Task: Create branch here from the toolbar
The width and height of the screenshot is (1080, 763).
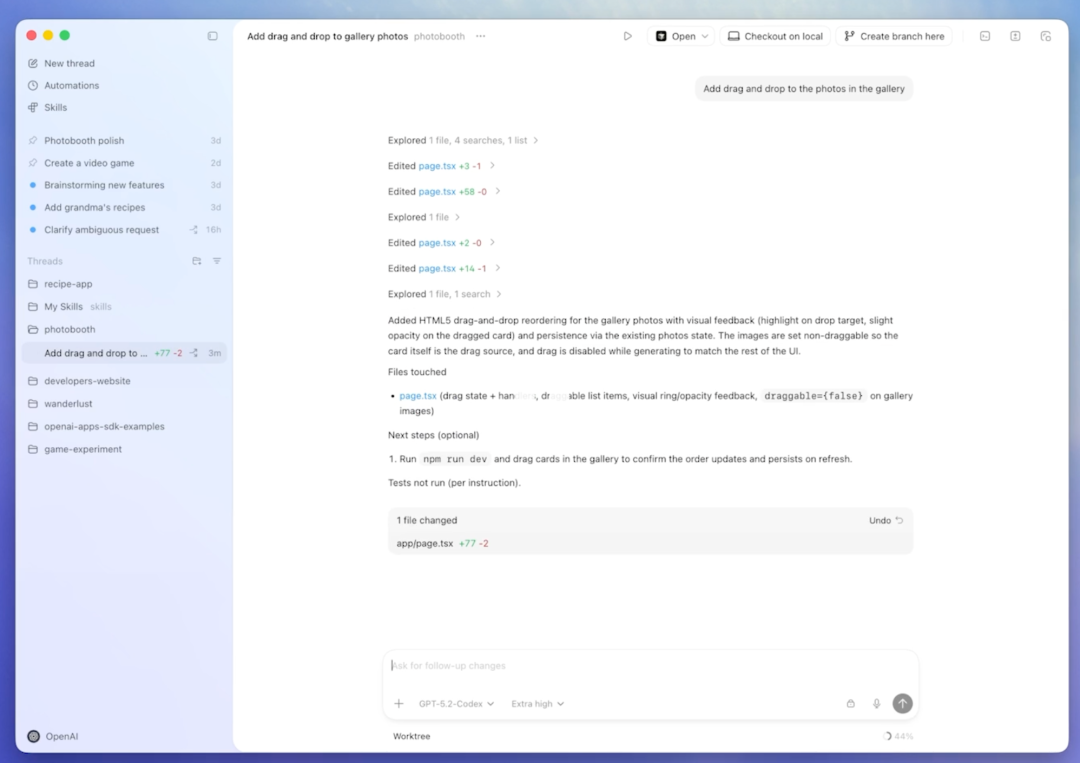Action: tap(894, 35)
